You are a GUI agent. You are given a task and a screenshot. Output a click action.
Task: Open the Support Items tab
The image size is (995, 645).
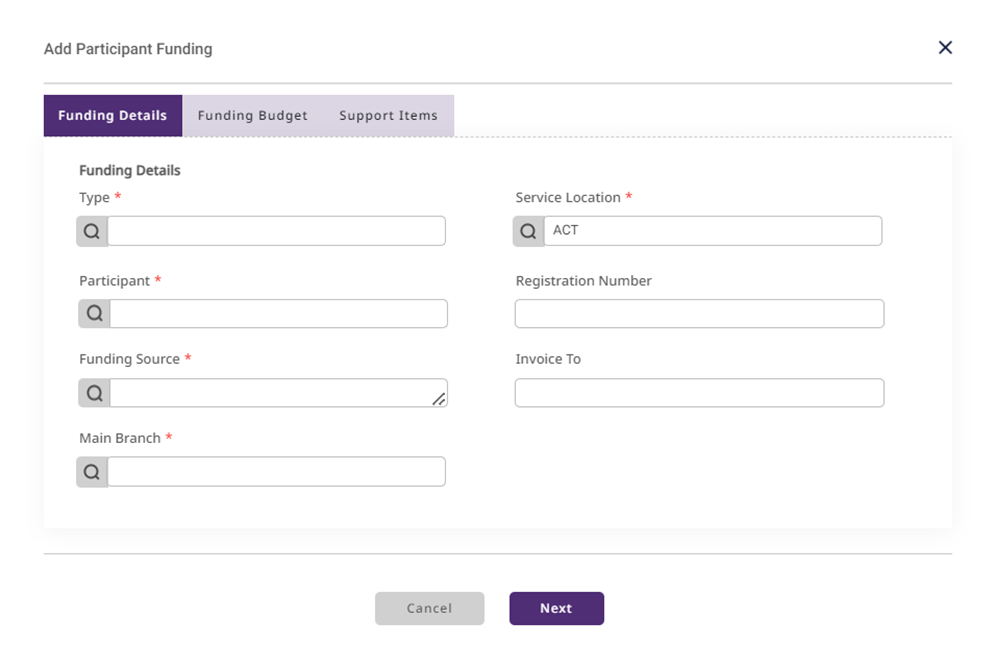point(388,116)
